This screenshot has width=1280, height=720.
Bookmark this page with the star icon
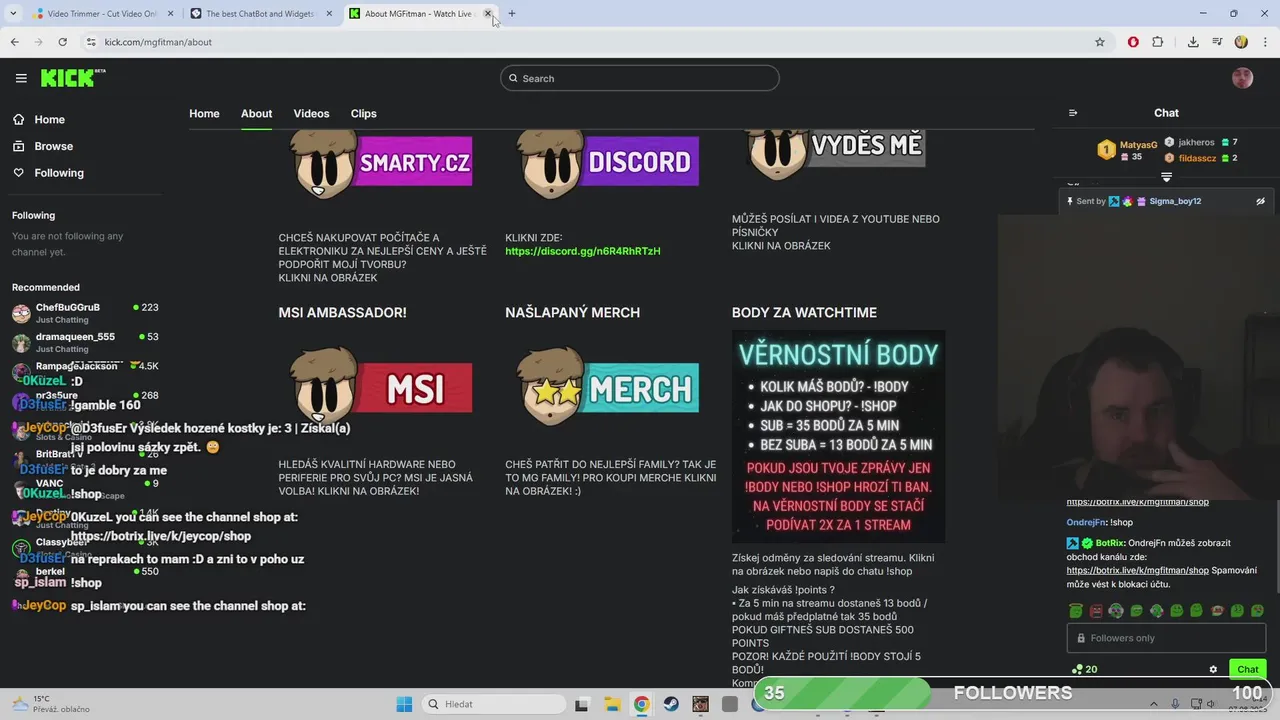coord(1100,42)
